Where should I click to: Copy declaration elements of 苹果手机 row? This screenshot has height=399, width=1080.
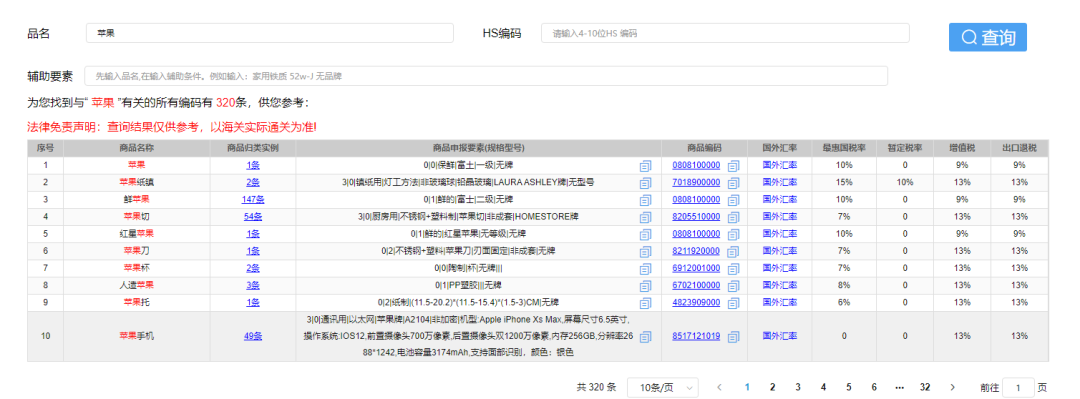pos(645,337)
